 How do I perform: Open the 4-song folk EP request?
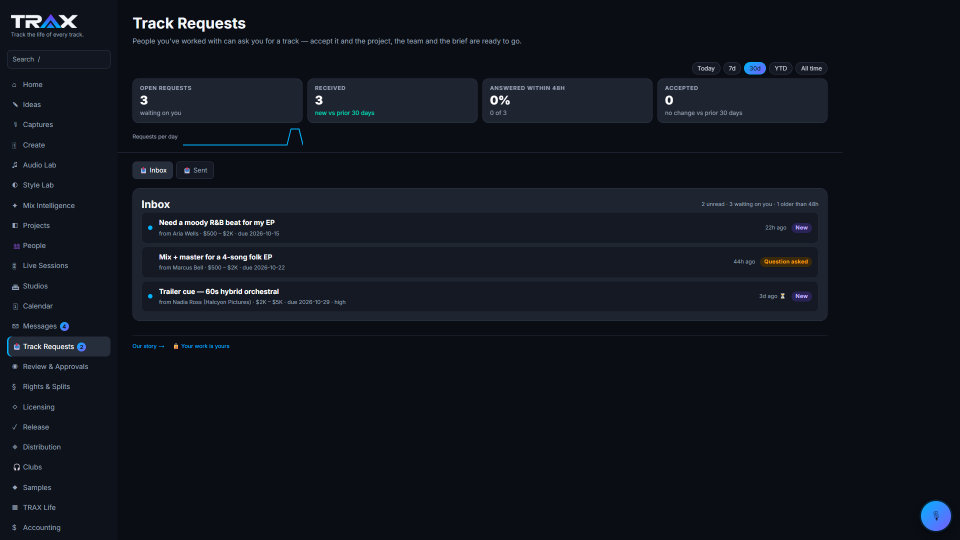coord(479,262)
